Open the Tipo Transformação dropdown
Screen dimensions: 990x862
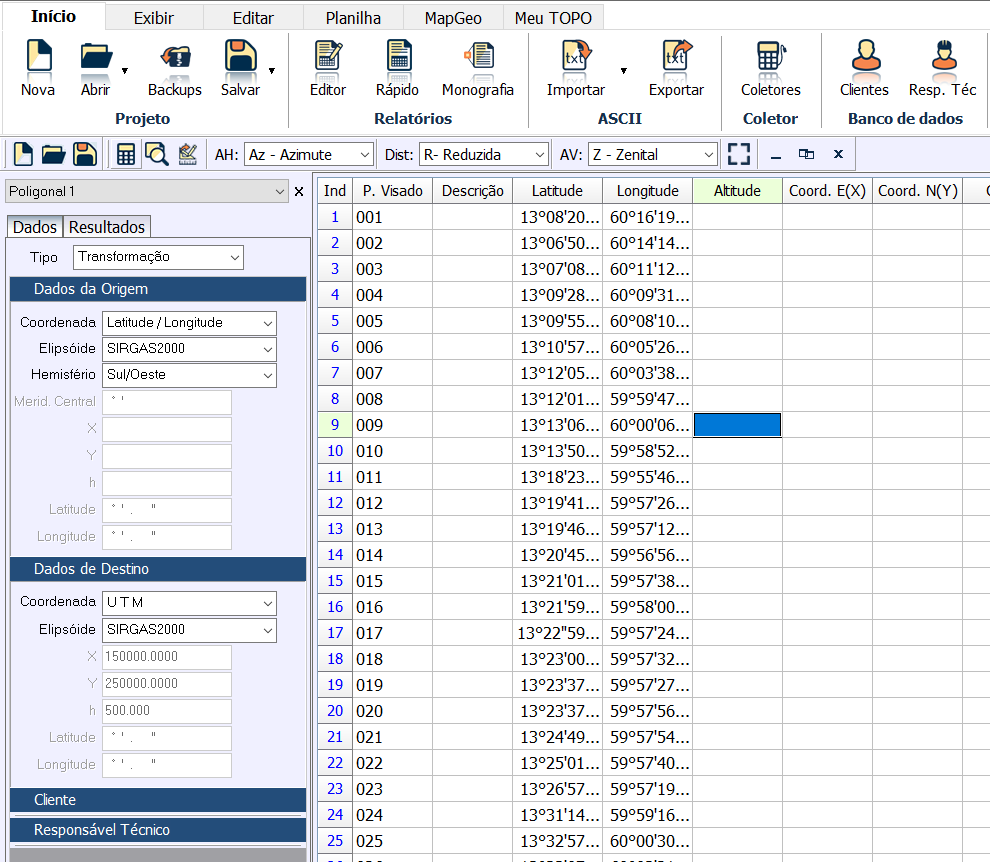[x=159, y=257]
